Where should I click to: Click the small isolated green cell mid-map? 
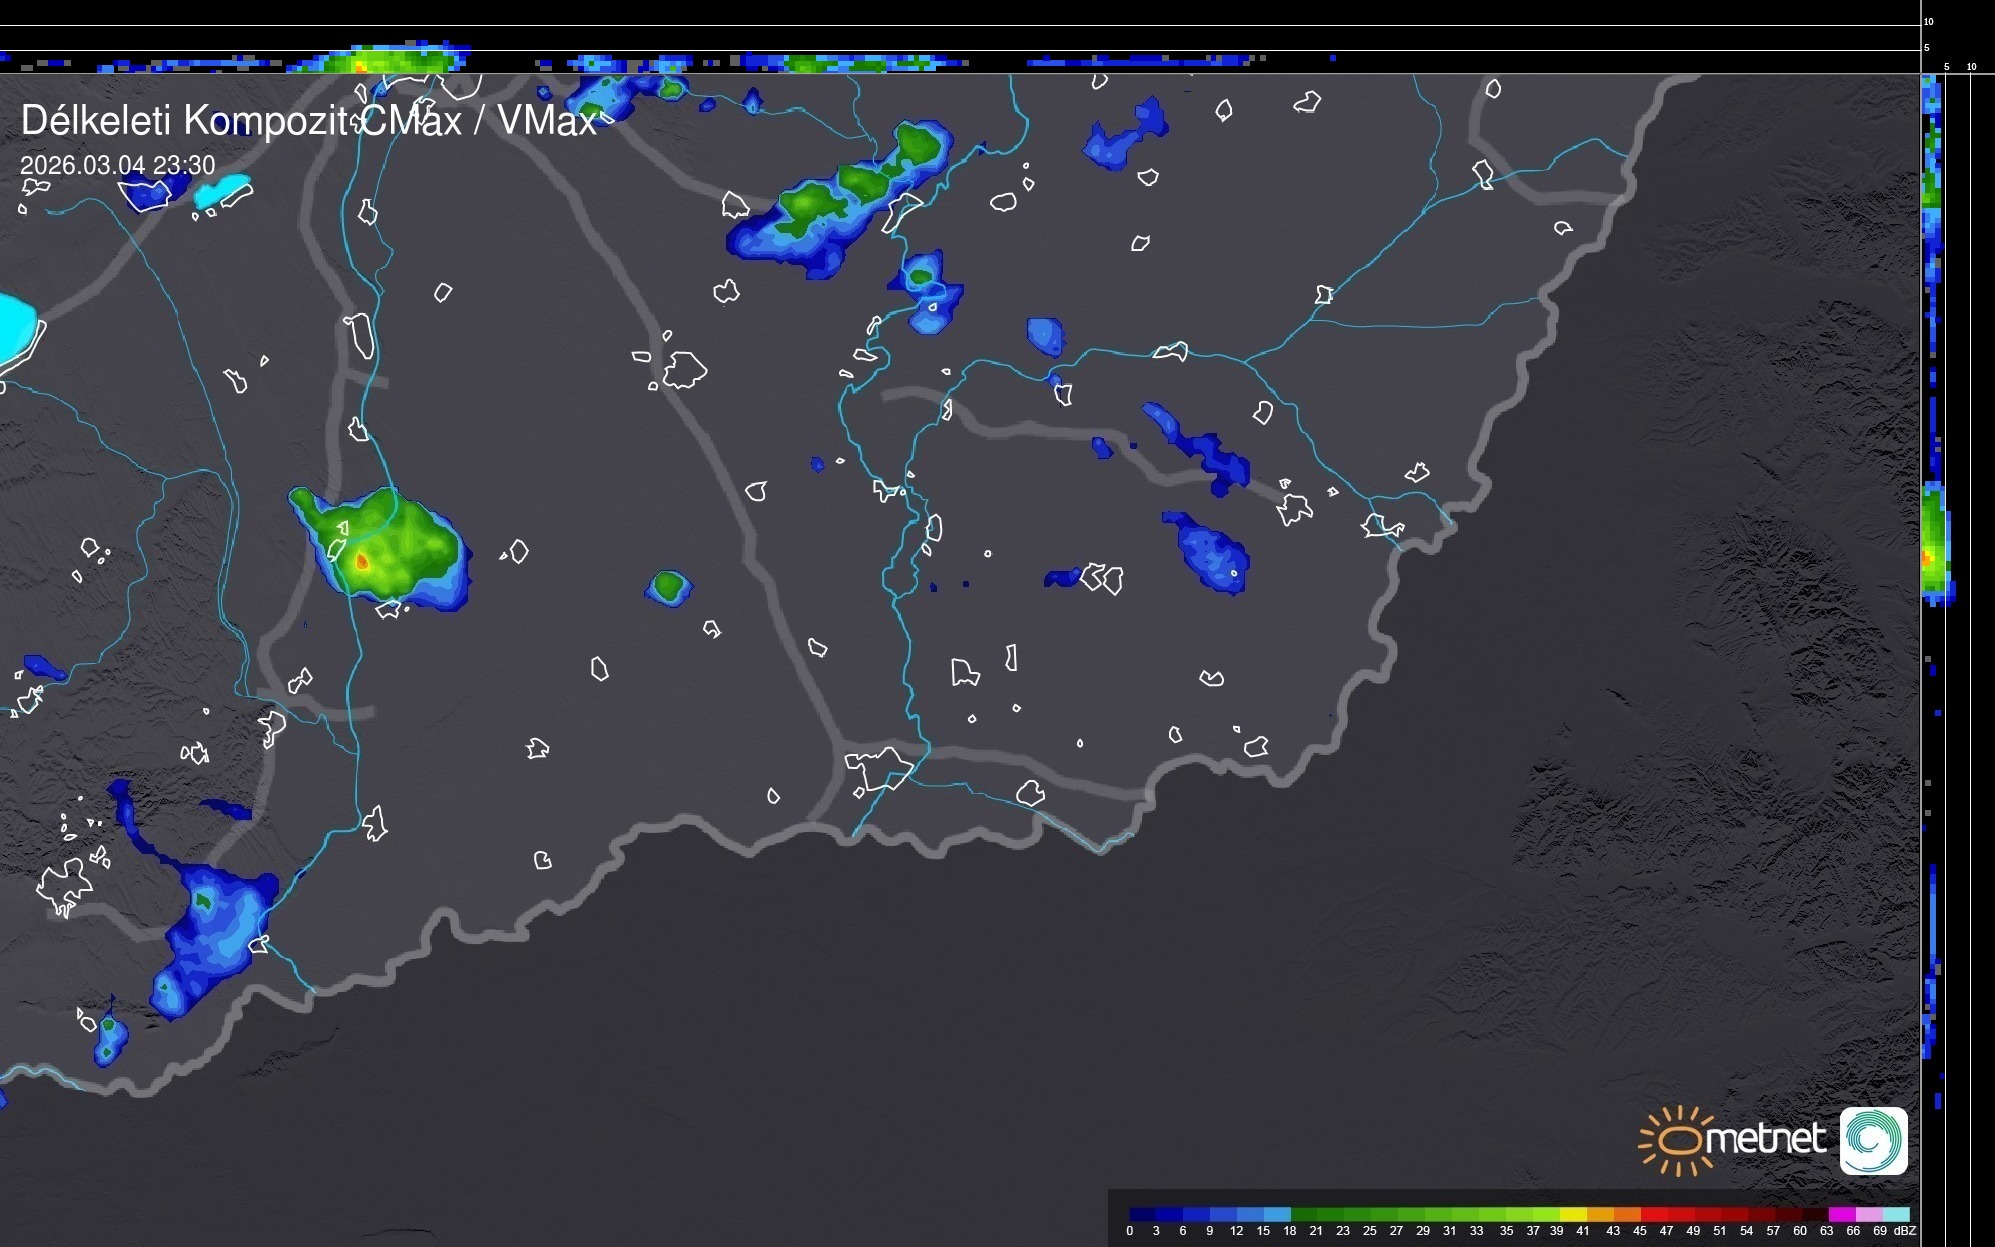pyautogui.click(x=669, y=586)
